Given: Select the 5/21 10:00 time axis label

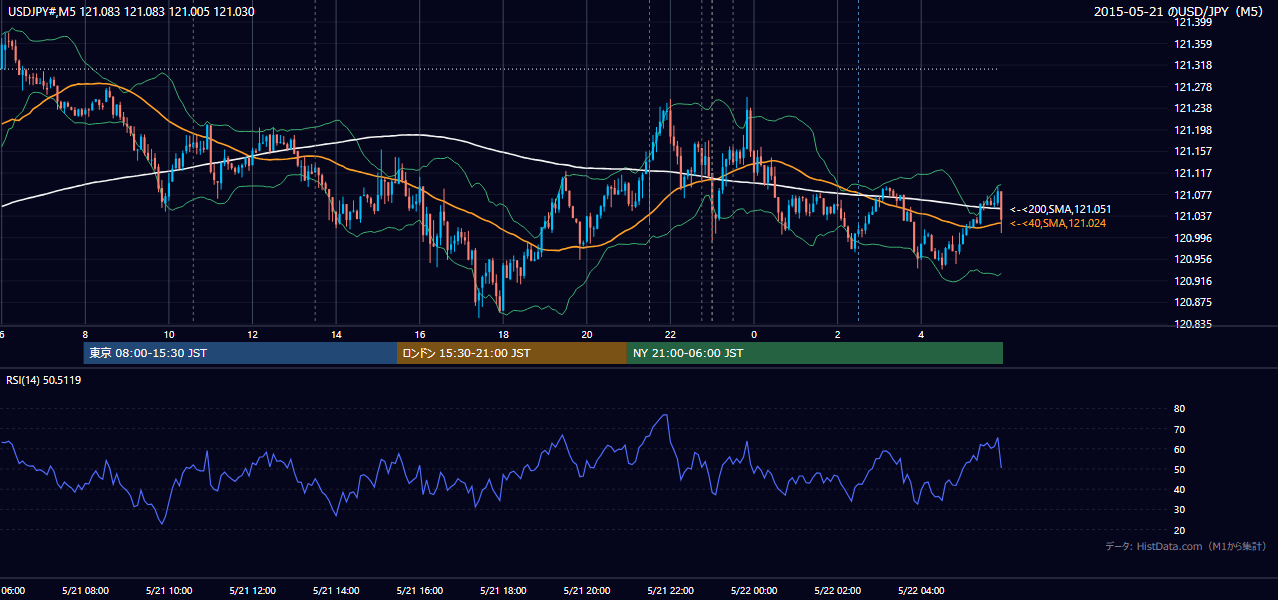Looking at the screenshot, I should tap(168, 591).
